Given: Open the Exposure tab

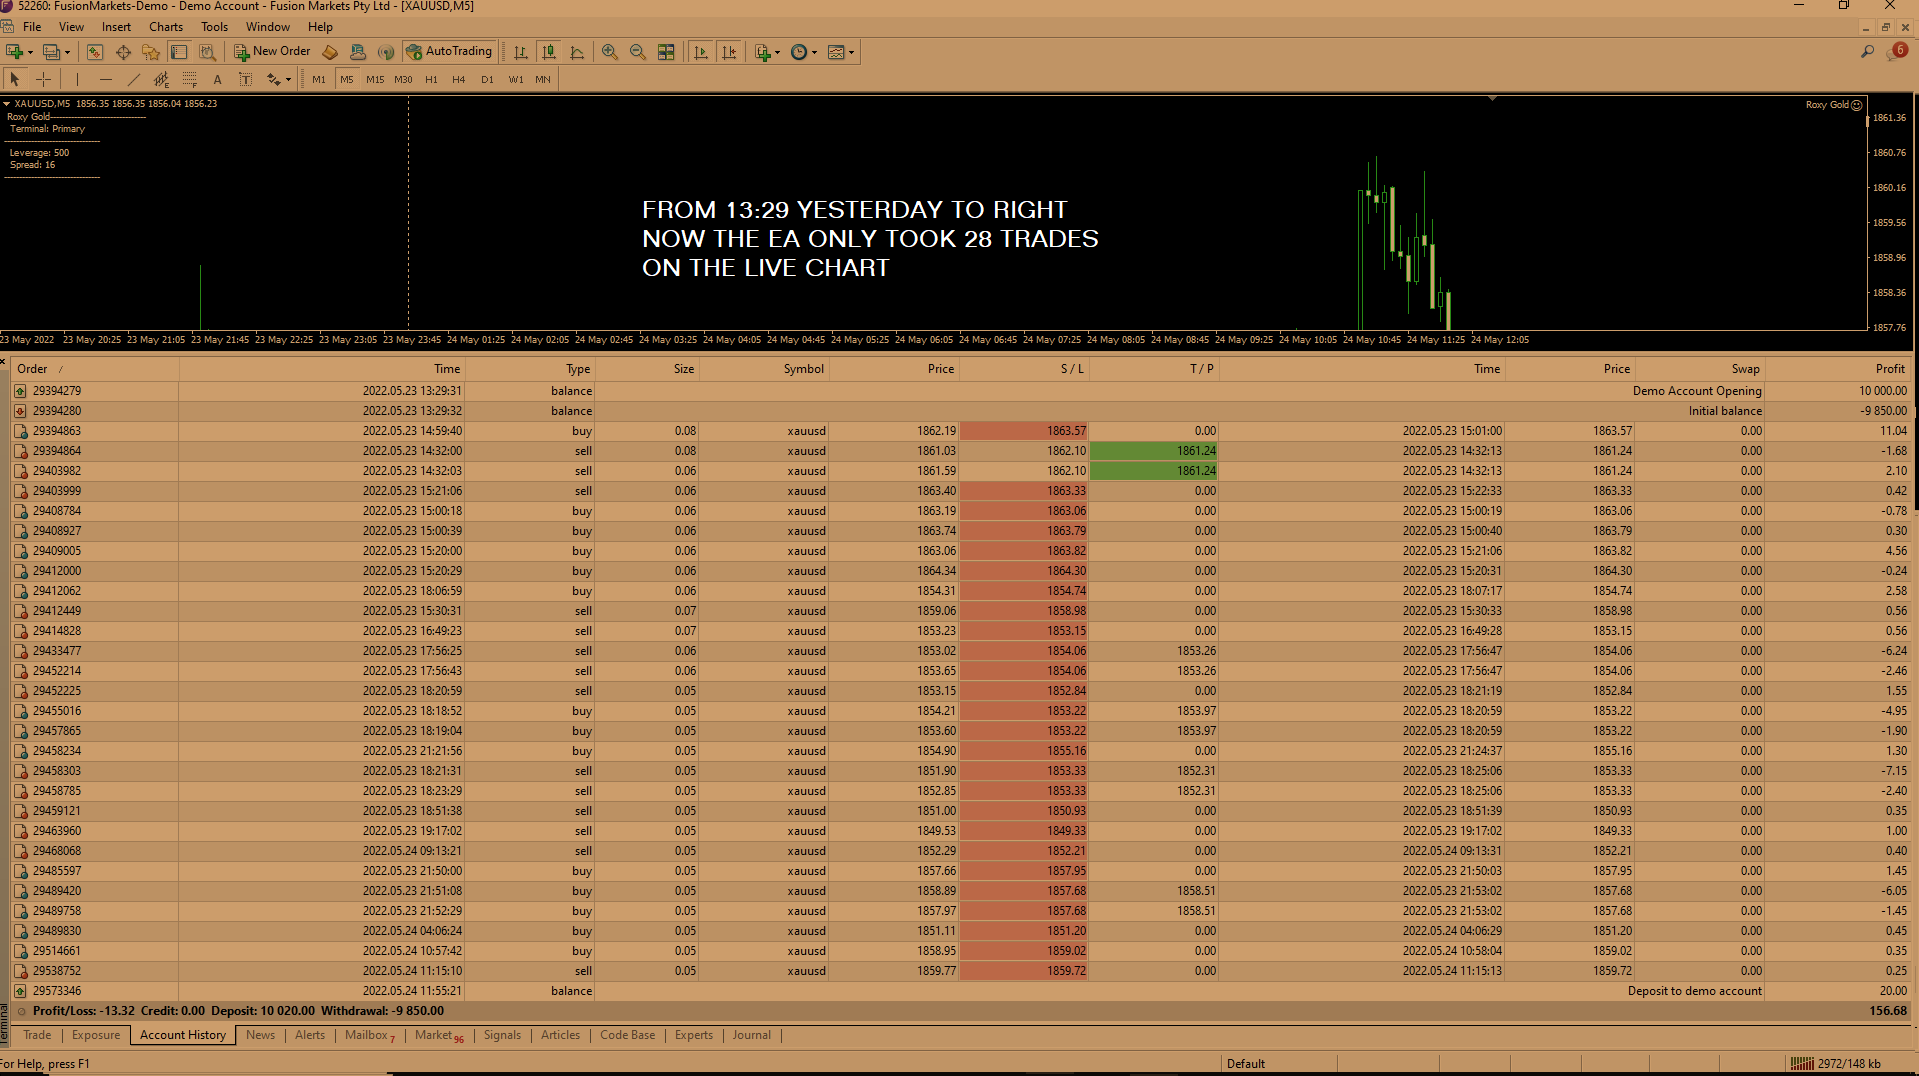Looking at the screenshot, I should pos(96,1035).
